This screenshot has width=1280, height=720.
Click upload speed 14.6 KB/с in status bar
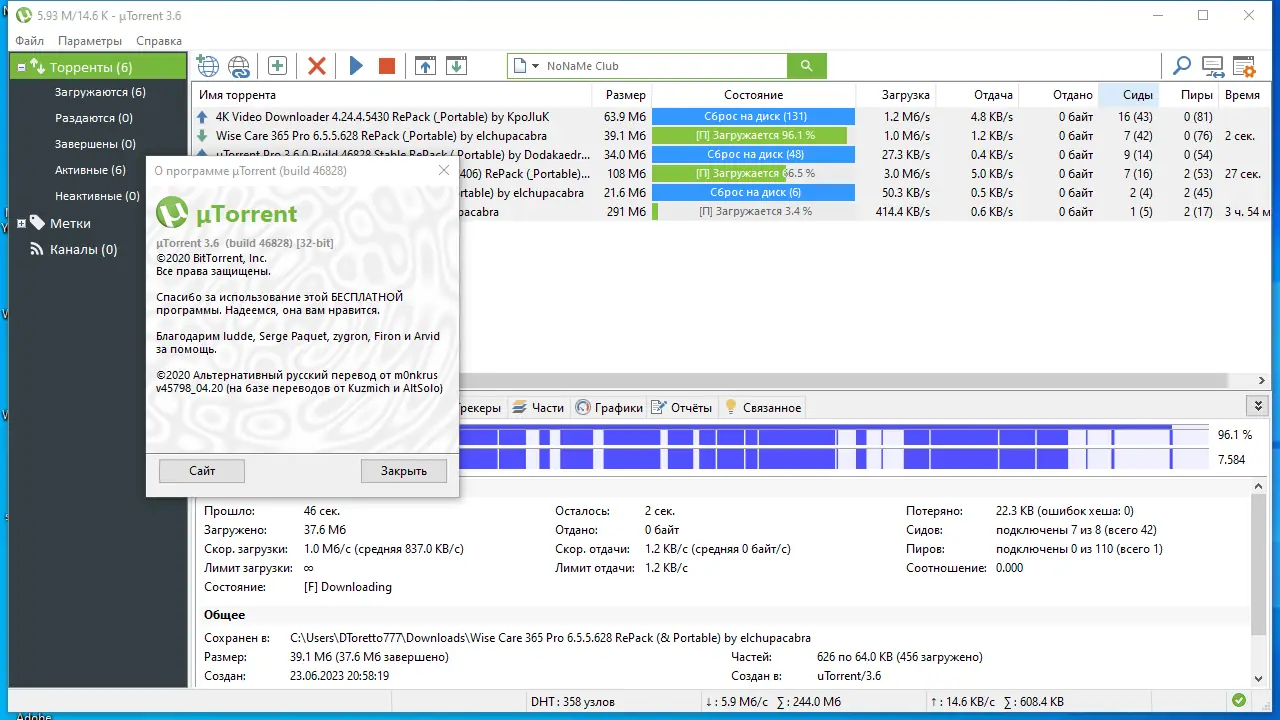961,701
